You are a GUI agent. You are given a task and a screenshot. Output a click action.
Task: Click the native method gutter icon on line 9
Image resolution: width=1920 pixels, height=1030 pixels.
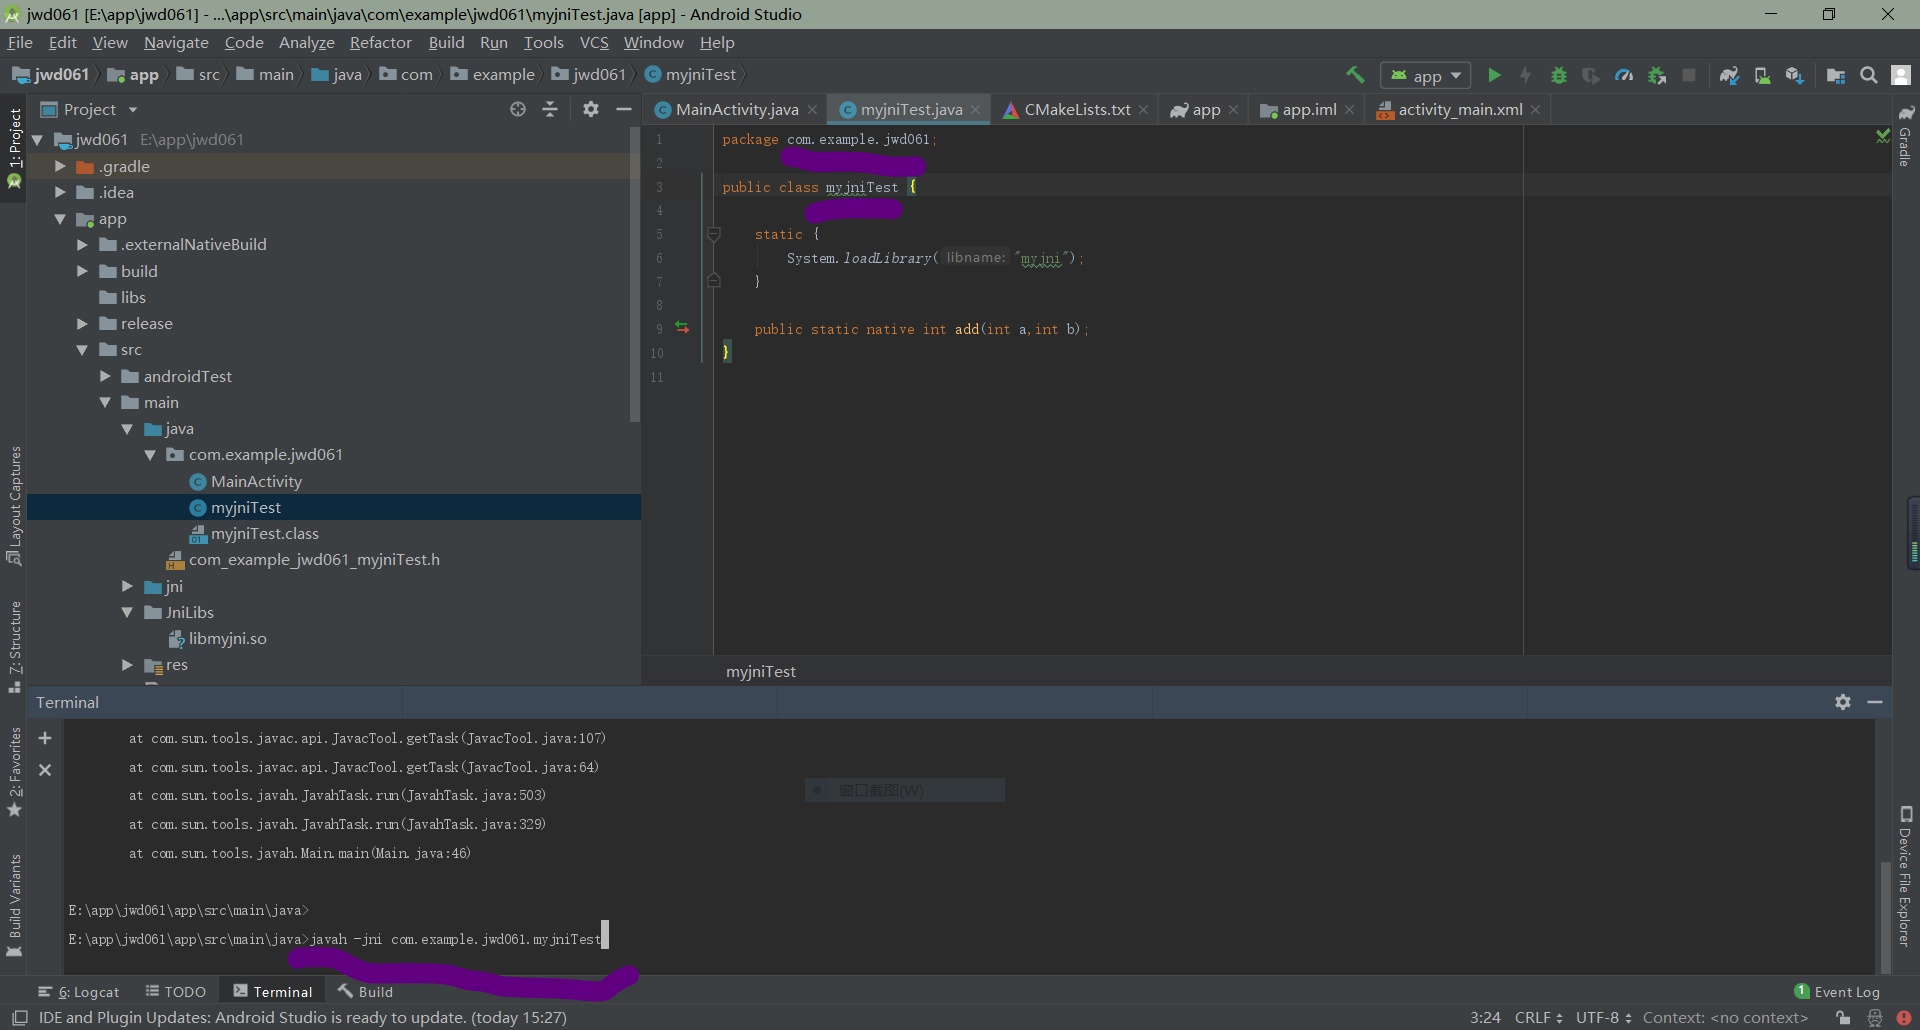[682, 328]
